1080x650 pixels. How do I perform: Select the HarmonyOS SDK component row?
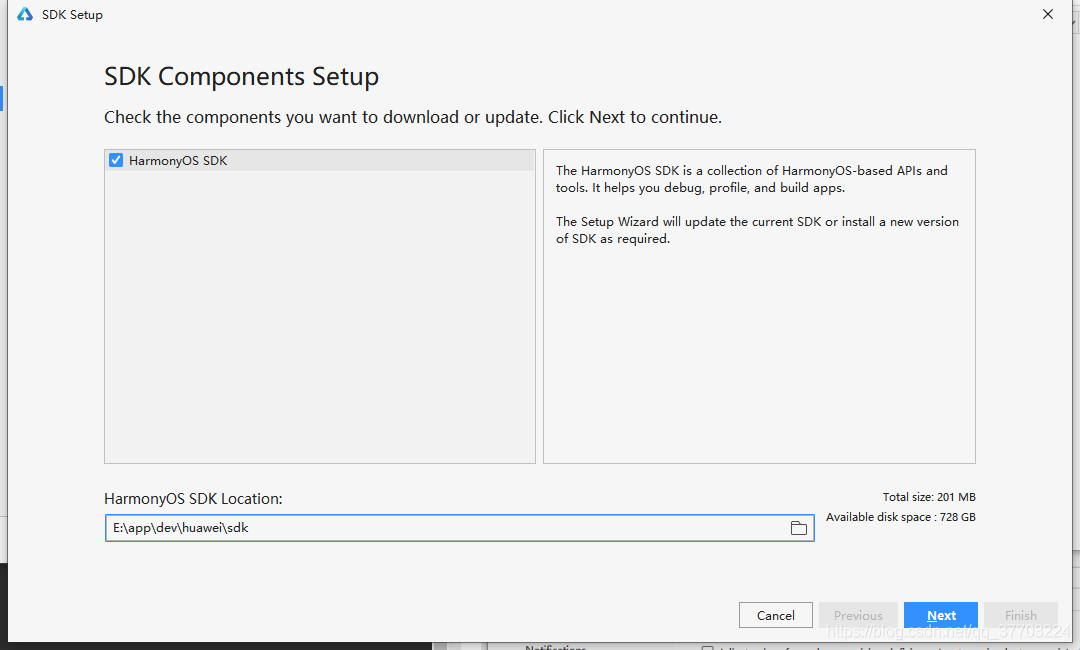coord(320,160)
